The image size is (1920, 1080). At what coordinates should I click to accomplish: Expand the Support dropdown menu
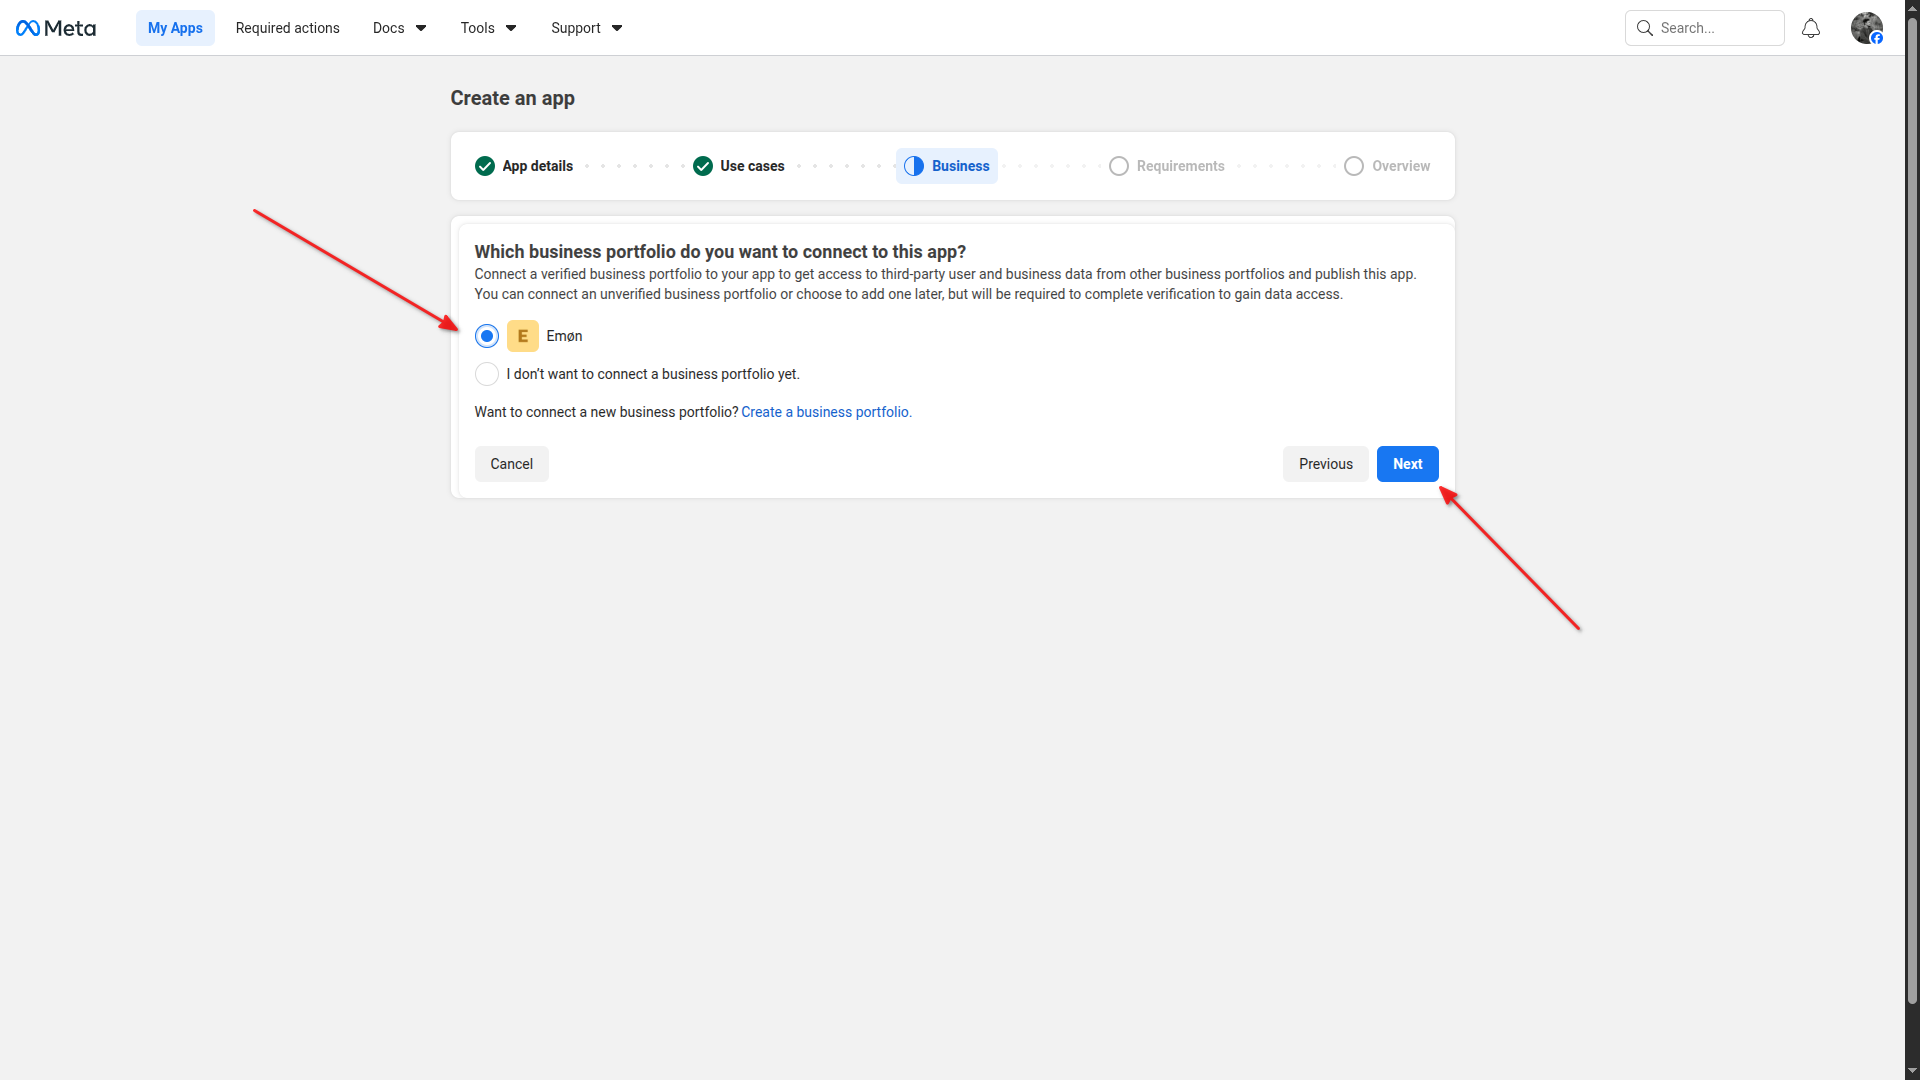(586, 28)
